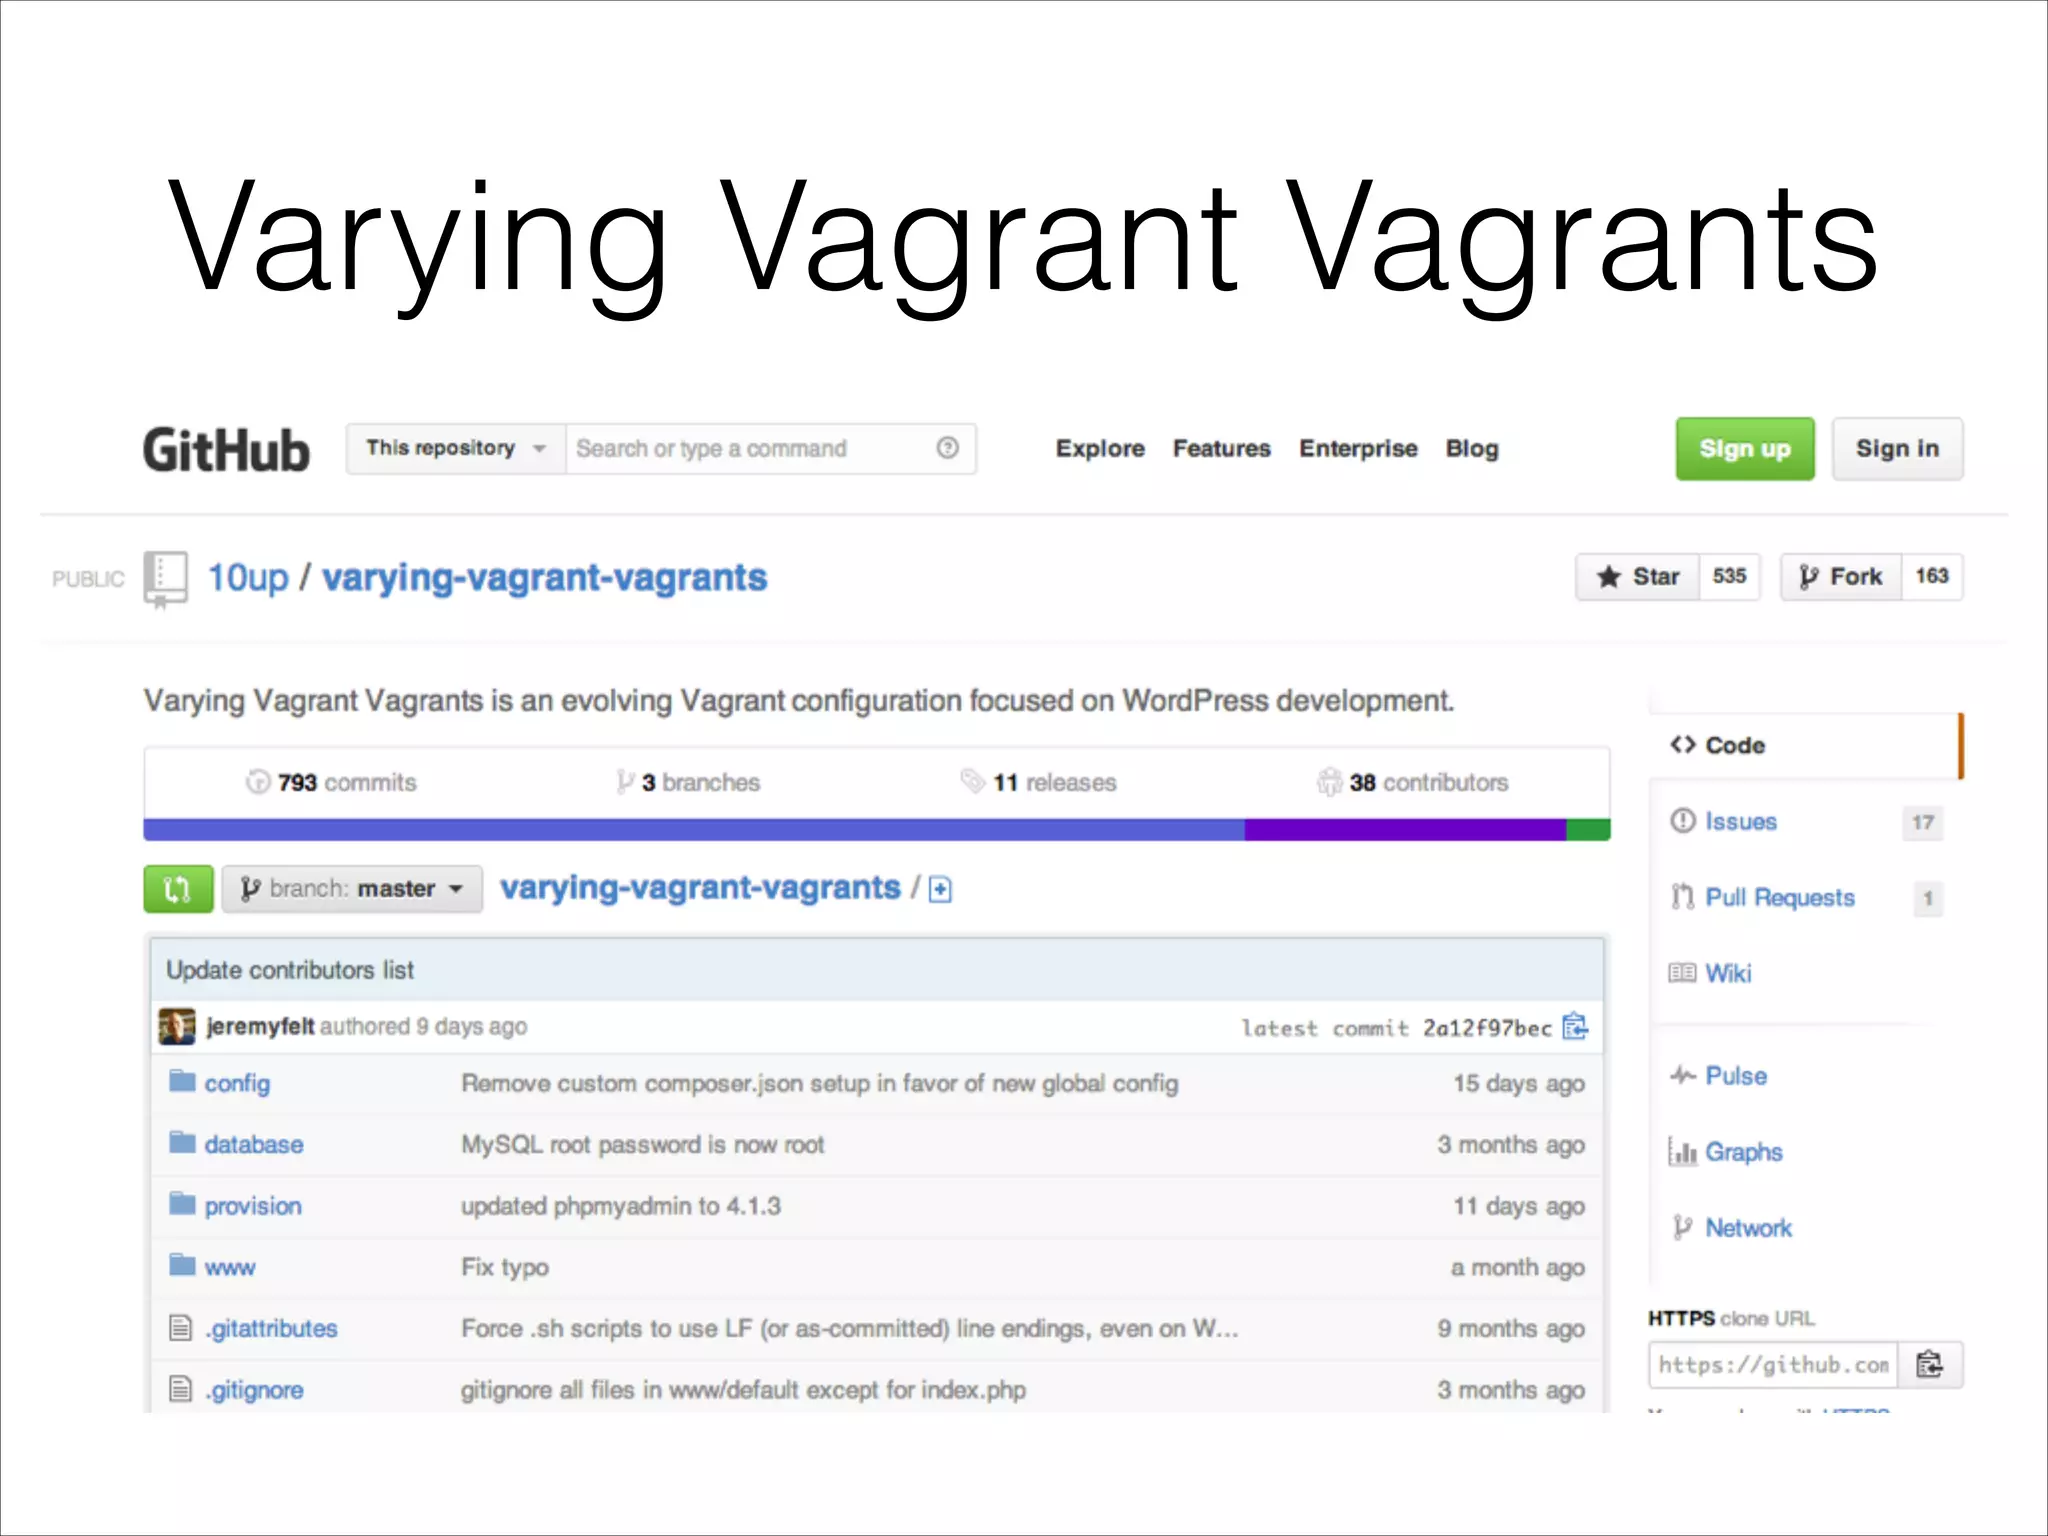Click the green segment of language bar
Screen dimensions: 2048x1536
coord(1589,829)
